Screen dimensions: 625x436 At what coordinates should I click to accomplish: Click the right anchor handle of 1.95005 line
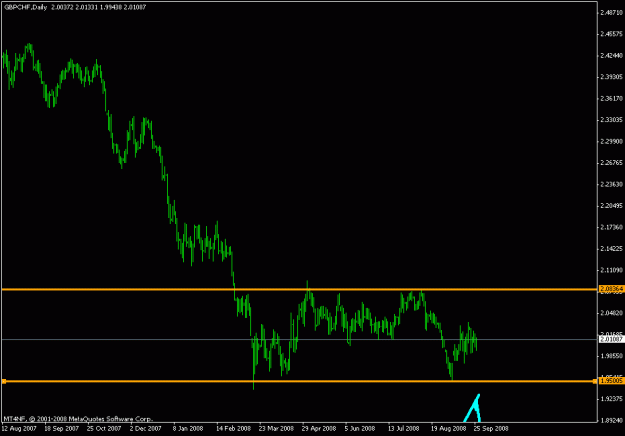595,381
